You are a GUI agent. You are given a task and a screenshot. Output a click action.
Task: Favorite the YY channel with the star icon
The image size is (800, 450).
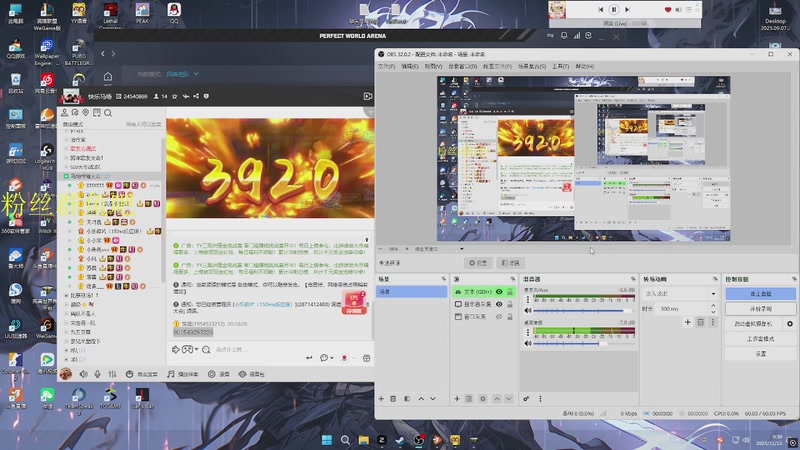[174, 96]
